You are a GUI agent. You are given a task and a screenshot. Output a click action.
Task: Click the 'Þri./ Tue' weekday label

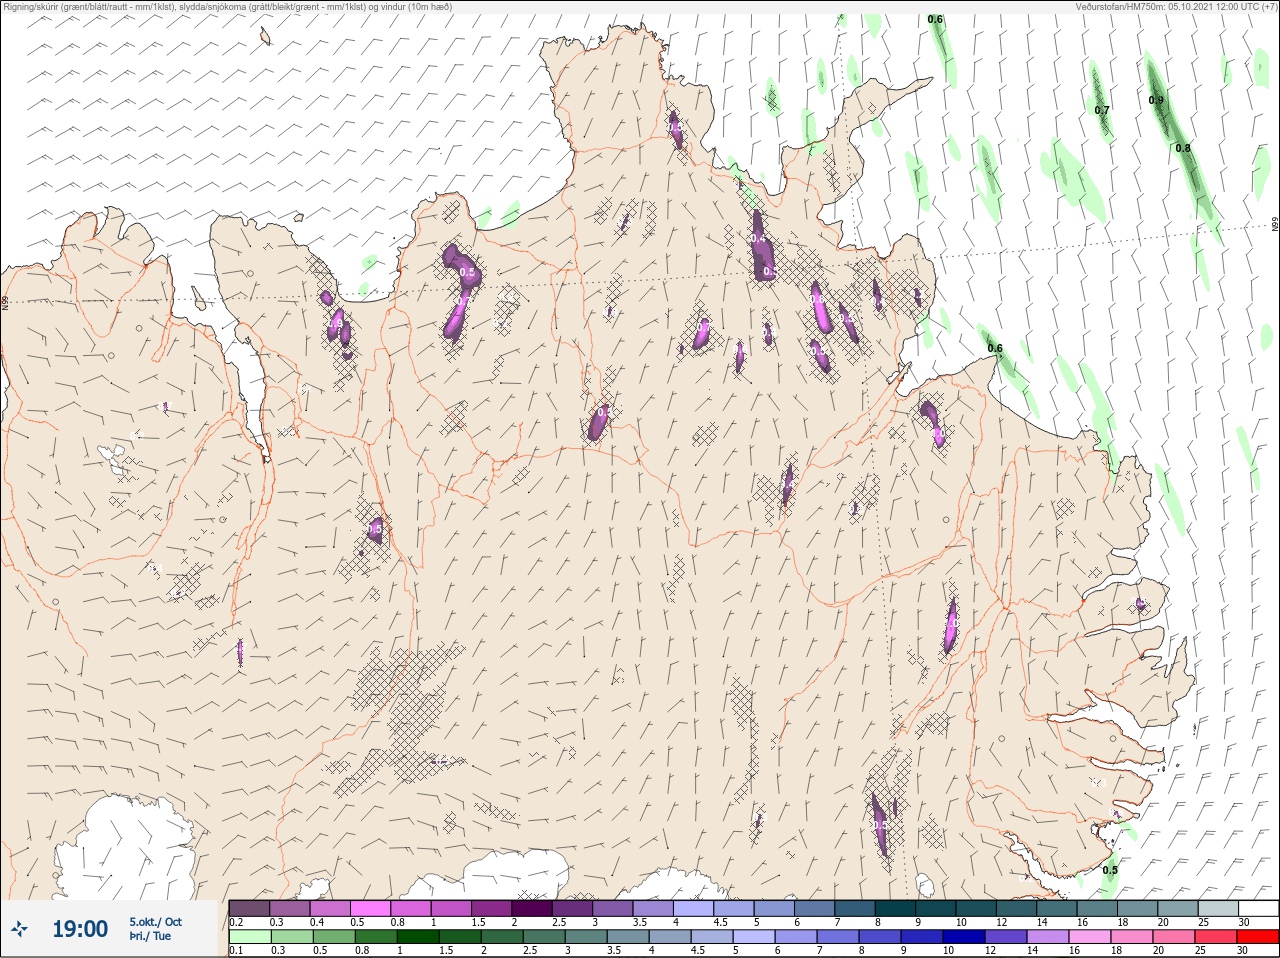pyautogui.click(x=148, y=937)
